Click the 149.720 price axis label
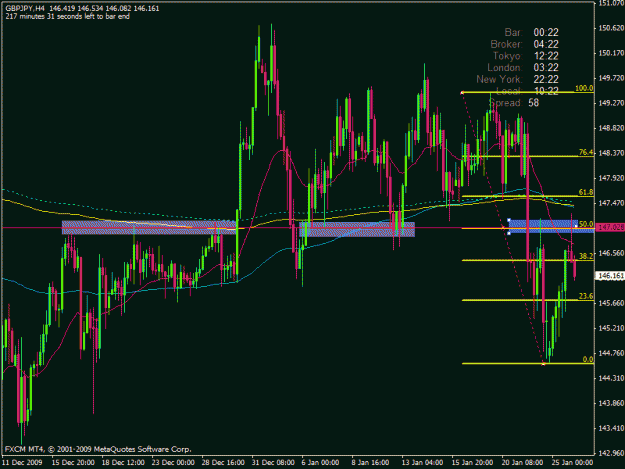This screenshot has width=625, height=469. (611, 78)
